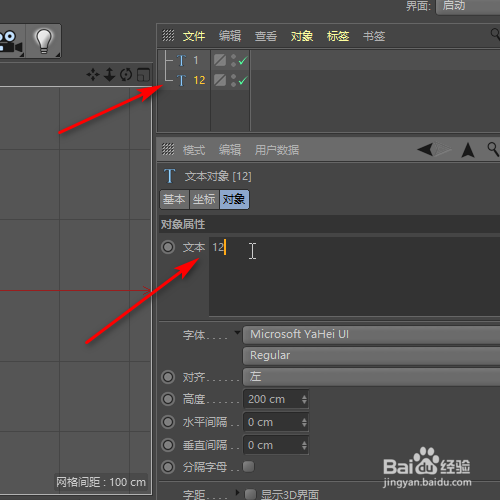This screenshot has width=500, height=500.
Task: Open the 编辑 menu in object manager
Action: pyautogui.click(x=230, y=36)
